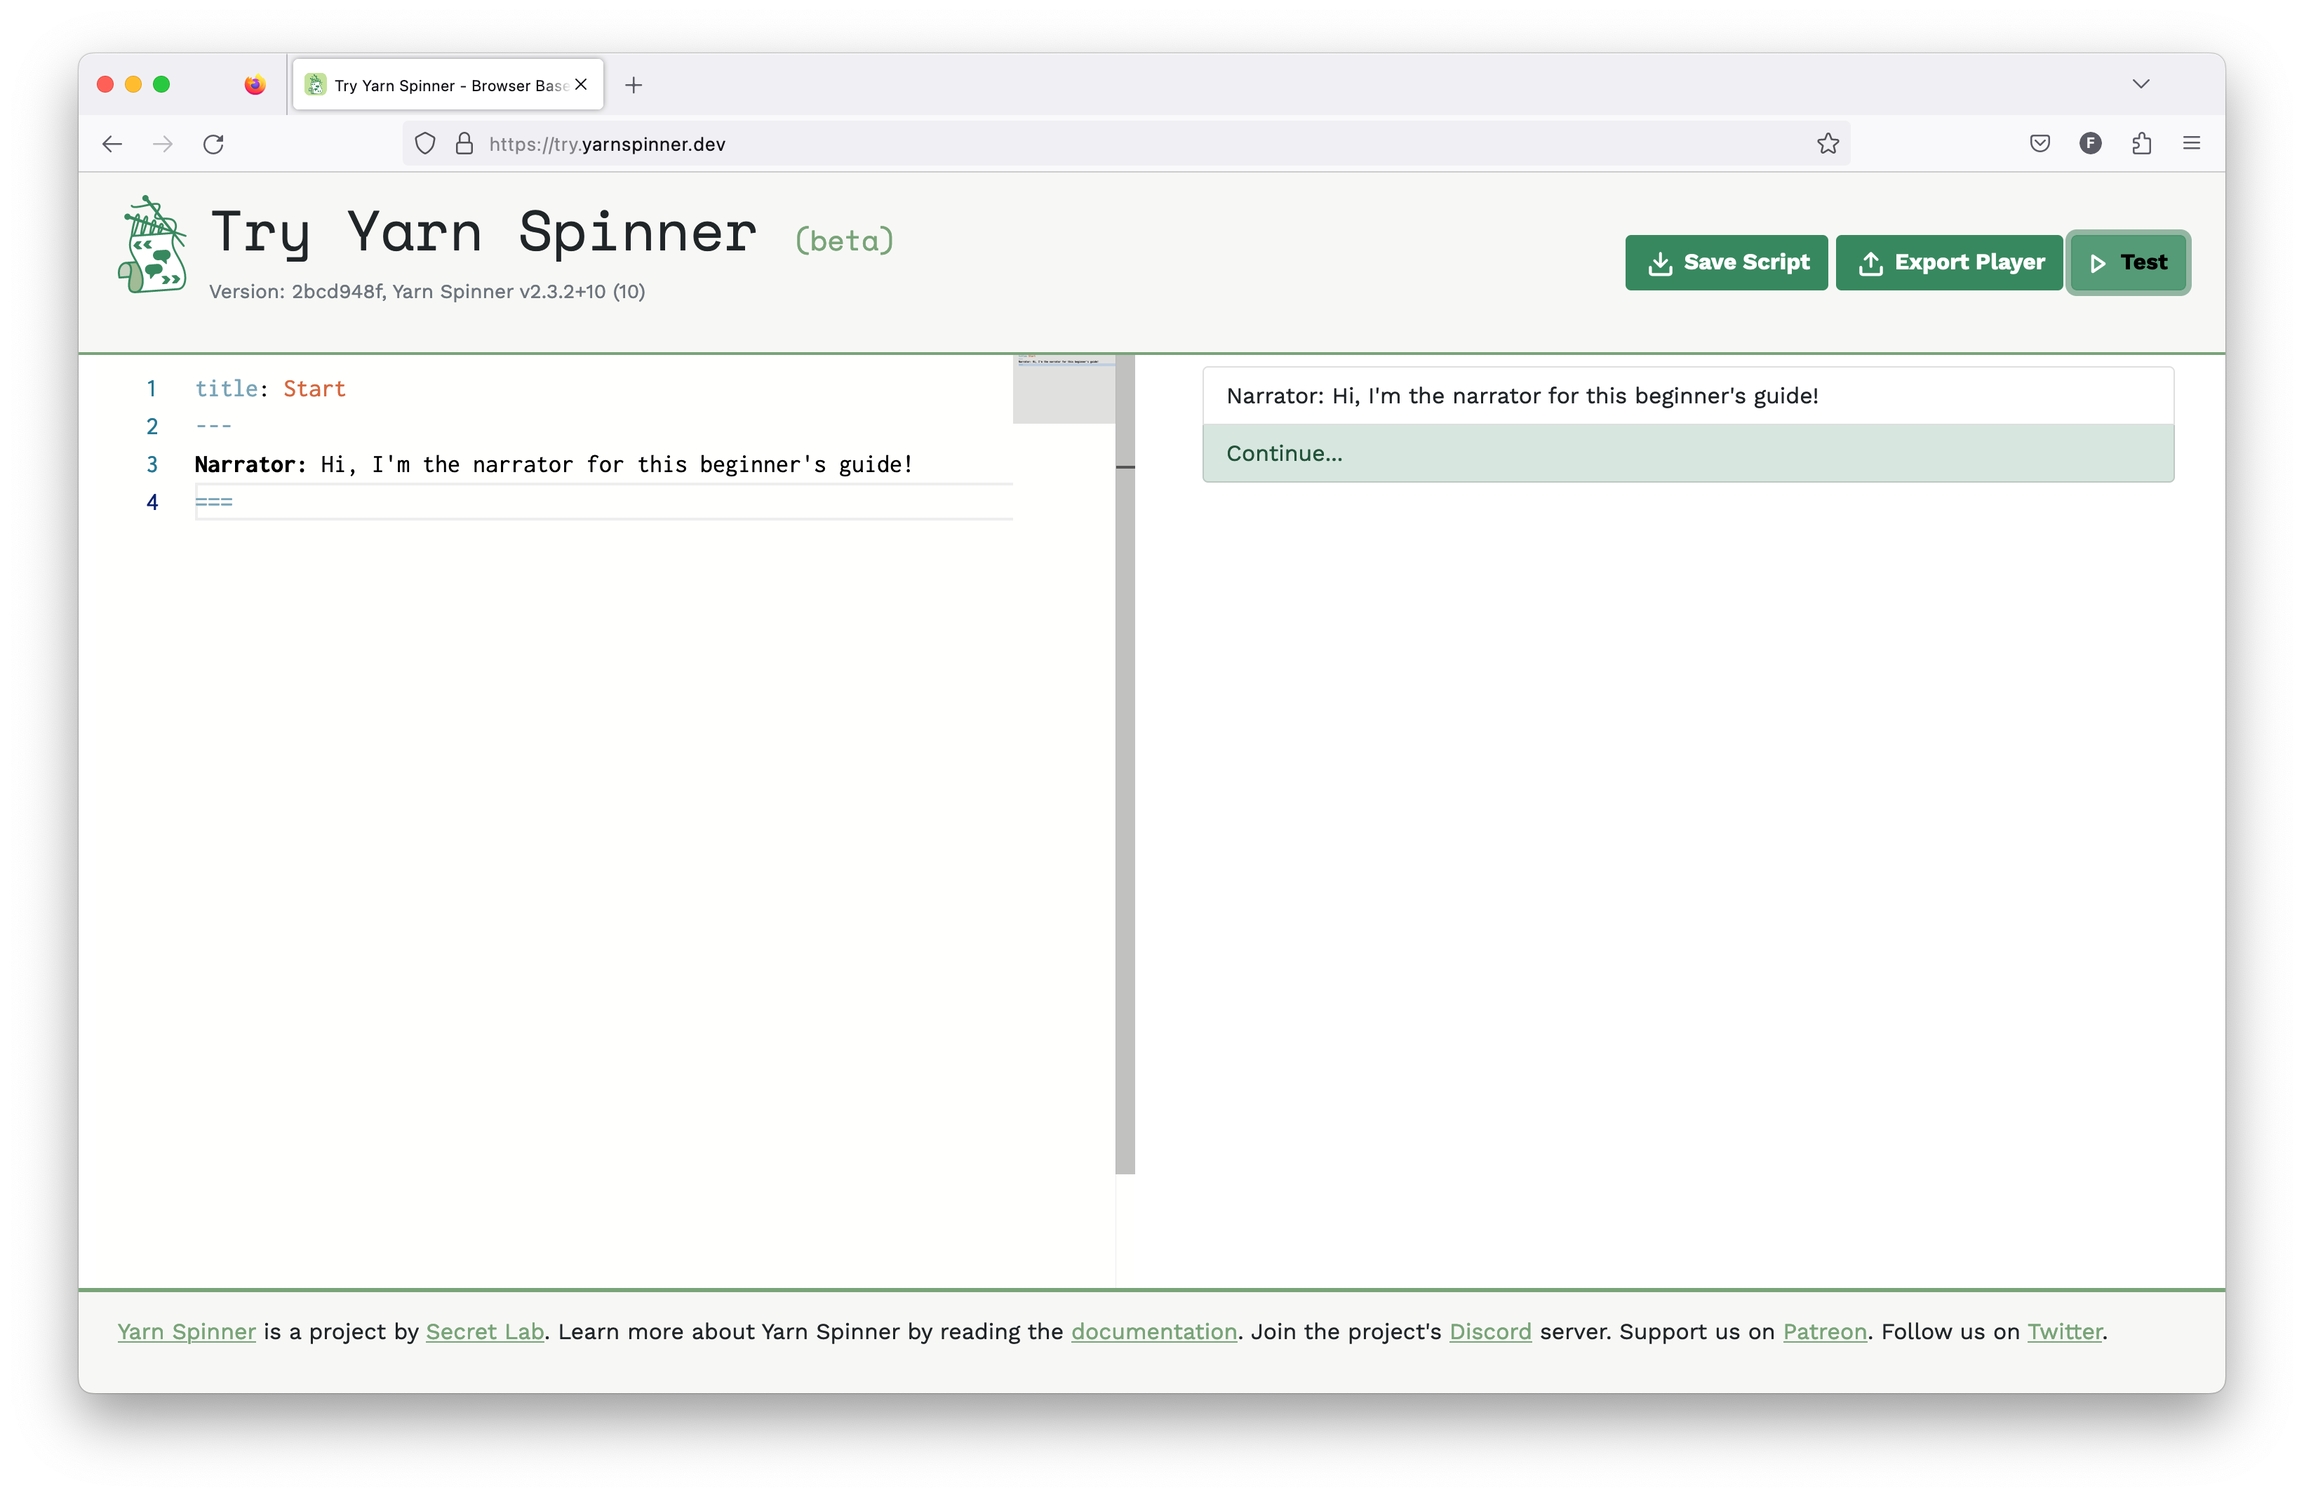The width and height of the screenshot is (2304, 1497).
Task: Open the documentation link
Action: pyautogui.click(x=1154, y=1332)
